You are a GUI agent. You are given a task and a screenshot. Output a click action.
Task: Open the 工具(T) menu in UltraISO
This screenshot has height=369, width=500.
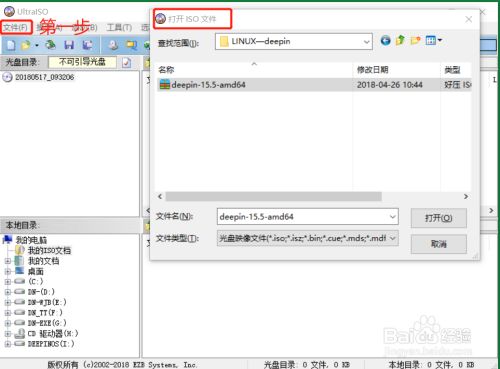point(119,27)
